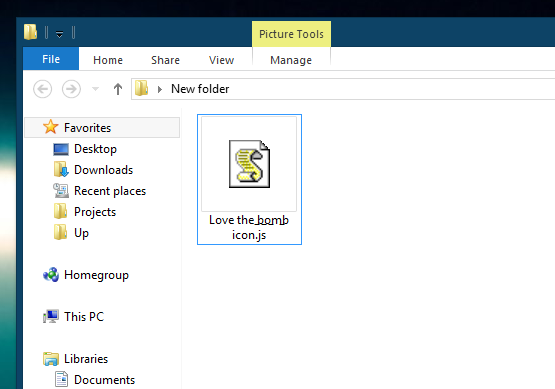Click the Picture Tools contextual tab header
The image size is (555, 389).
click(x=291, y=34)
